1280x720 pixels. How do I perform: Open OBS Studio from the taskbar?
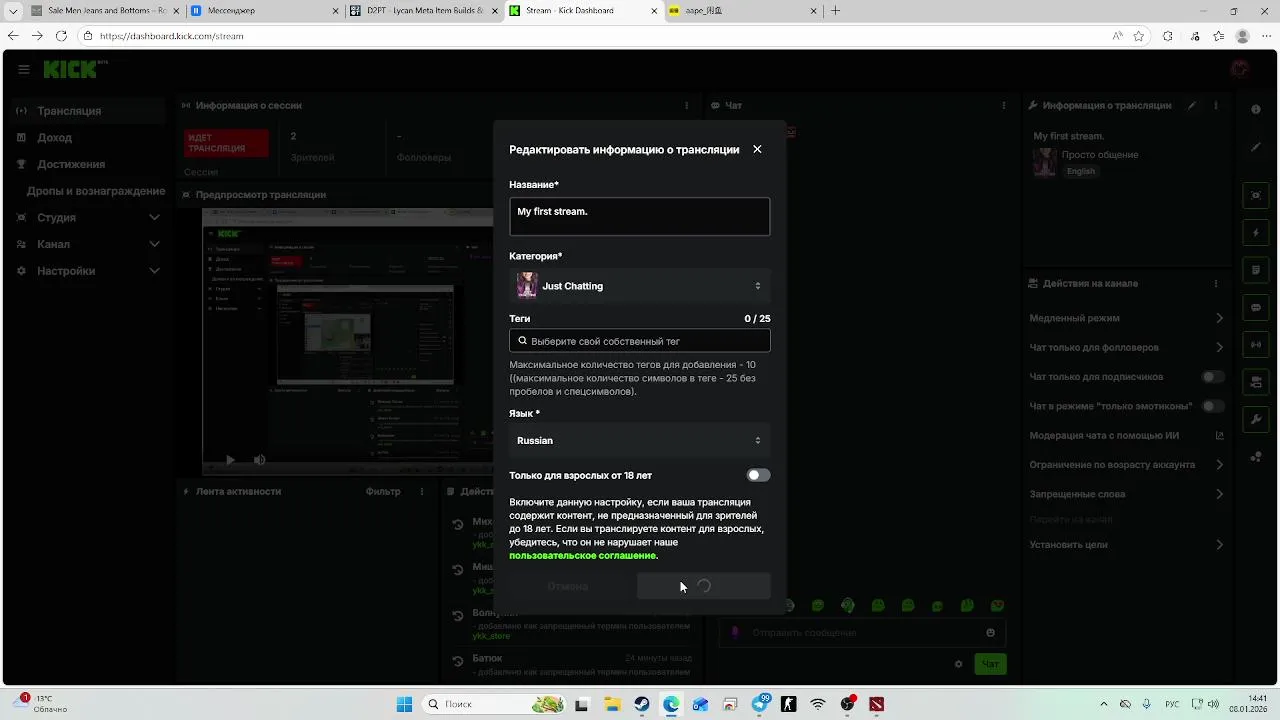(x=848, y=704)
